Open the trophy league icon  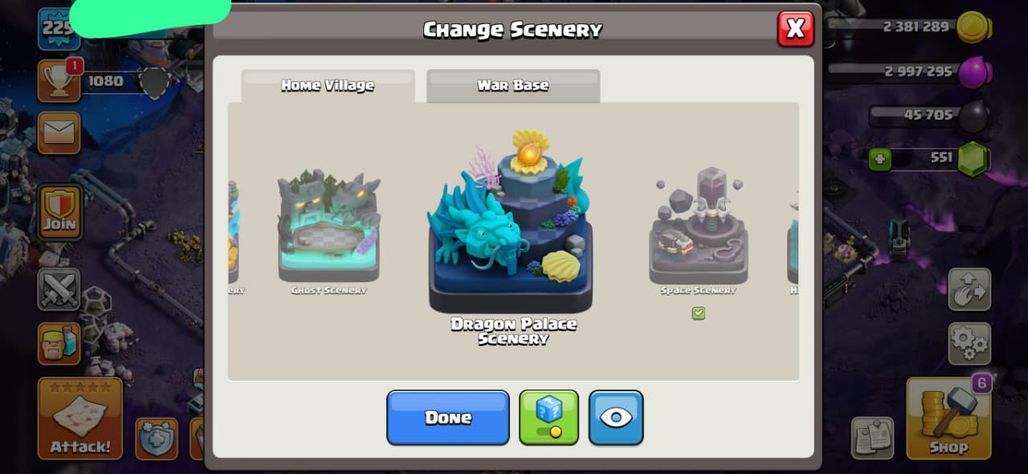click(x=59, y=81)
